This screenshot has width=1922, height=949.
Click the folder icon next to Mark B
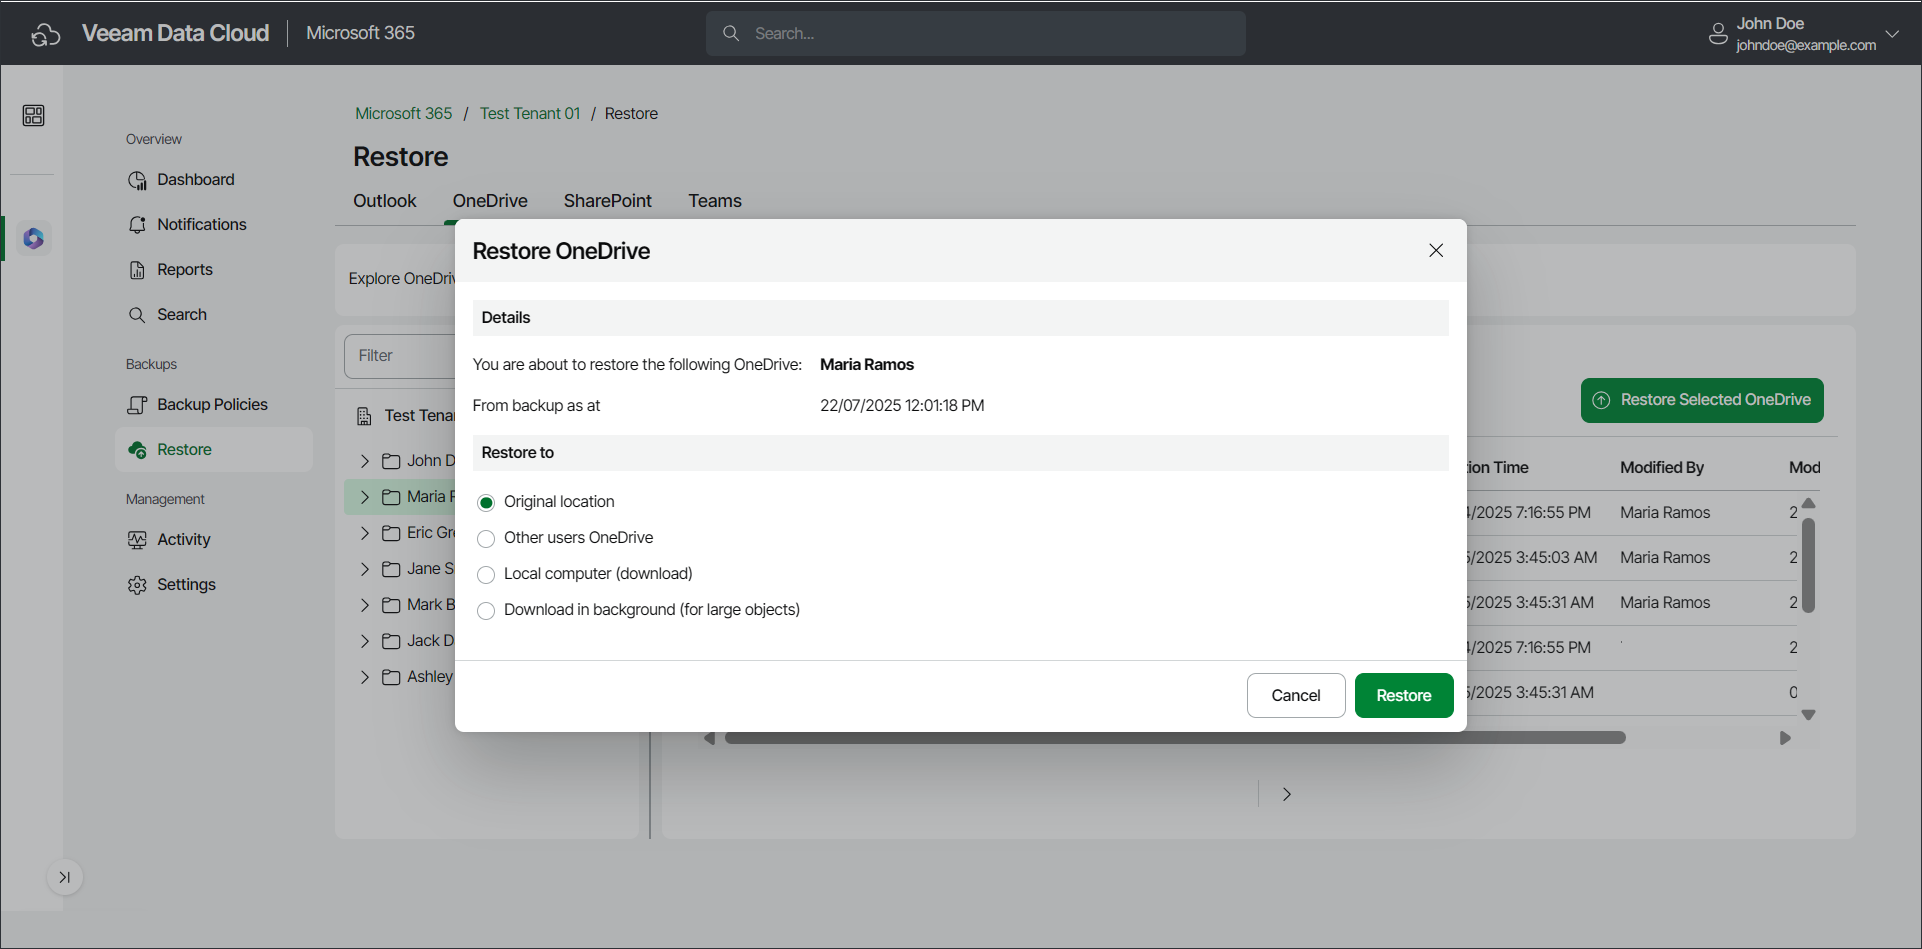[391, 605]
